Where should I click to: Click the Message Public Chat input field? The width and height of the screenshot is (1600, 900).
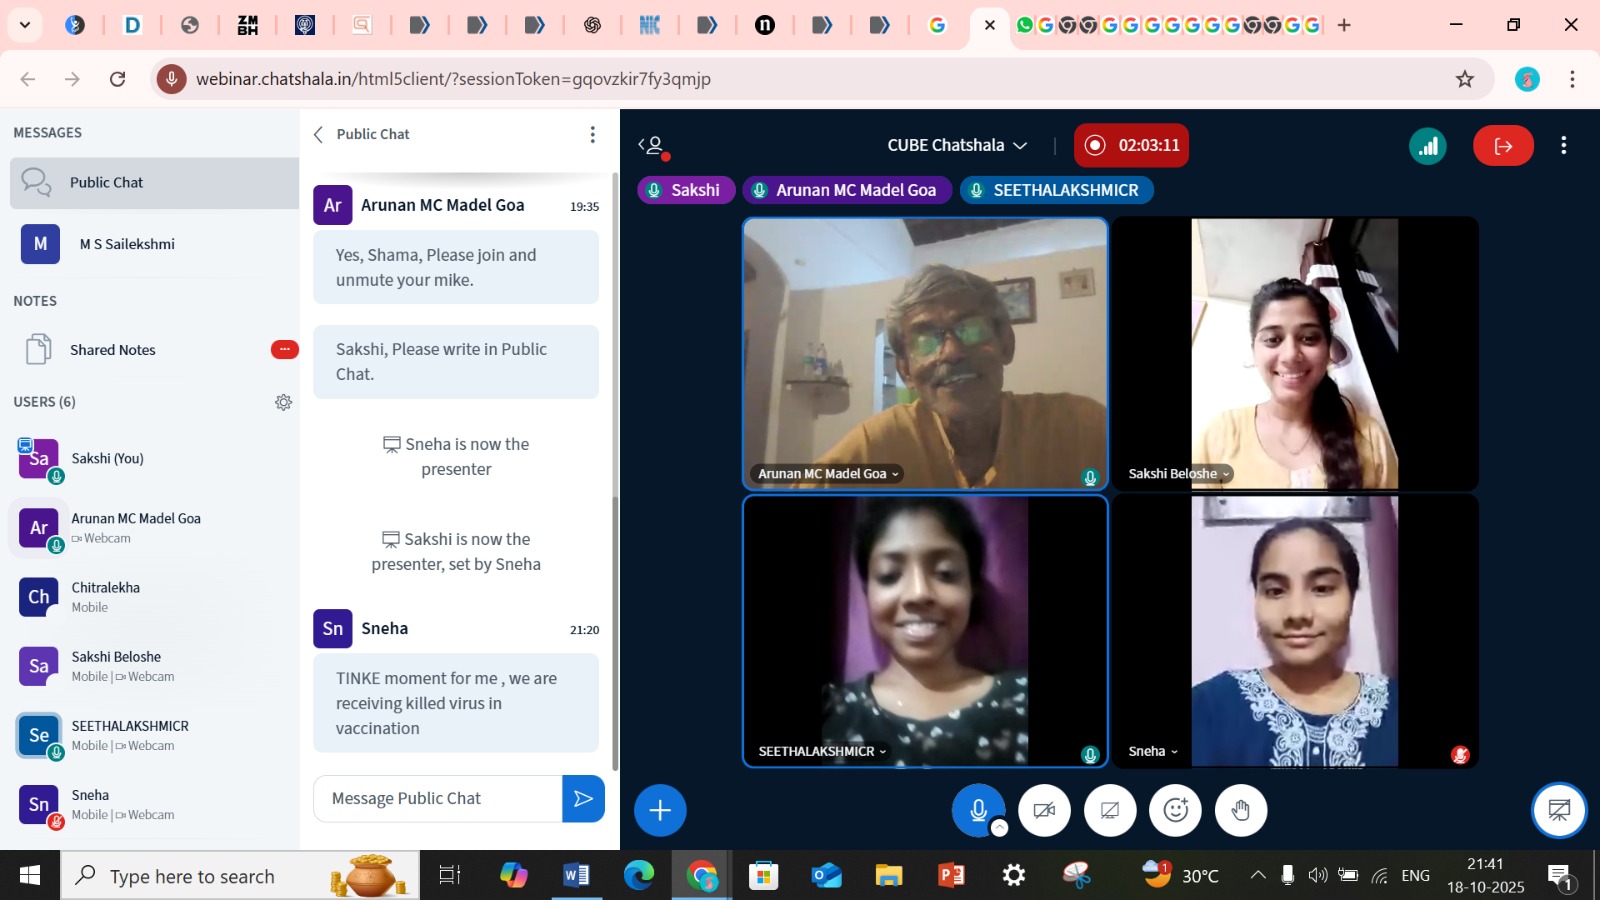click(x=438, y=798)
